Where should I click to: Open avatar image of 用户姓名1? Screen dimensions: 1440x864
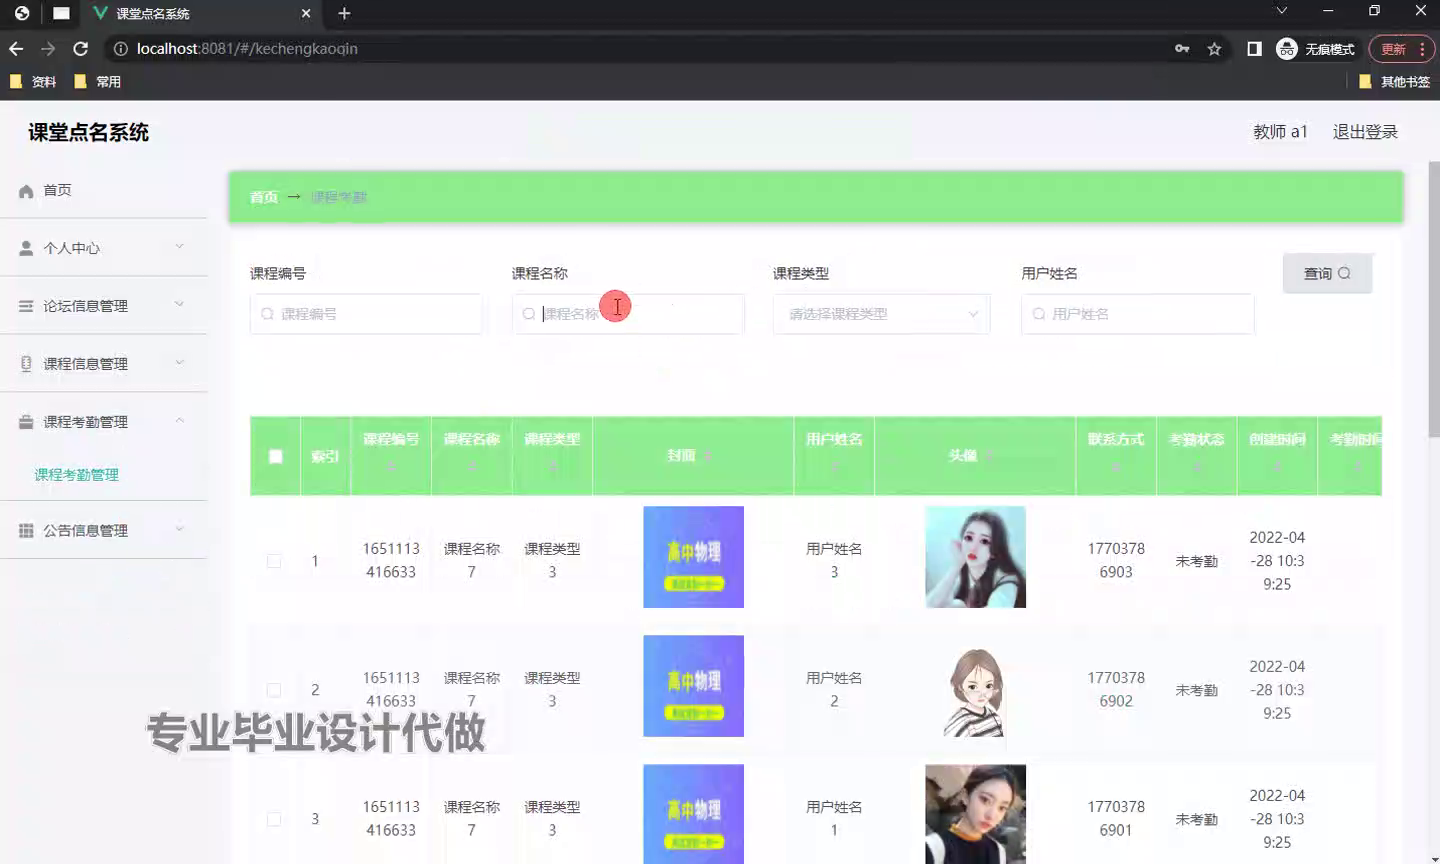[x=975, y=814]
